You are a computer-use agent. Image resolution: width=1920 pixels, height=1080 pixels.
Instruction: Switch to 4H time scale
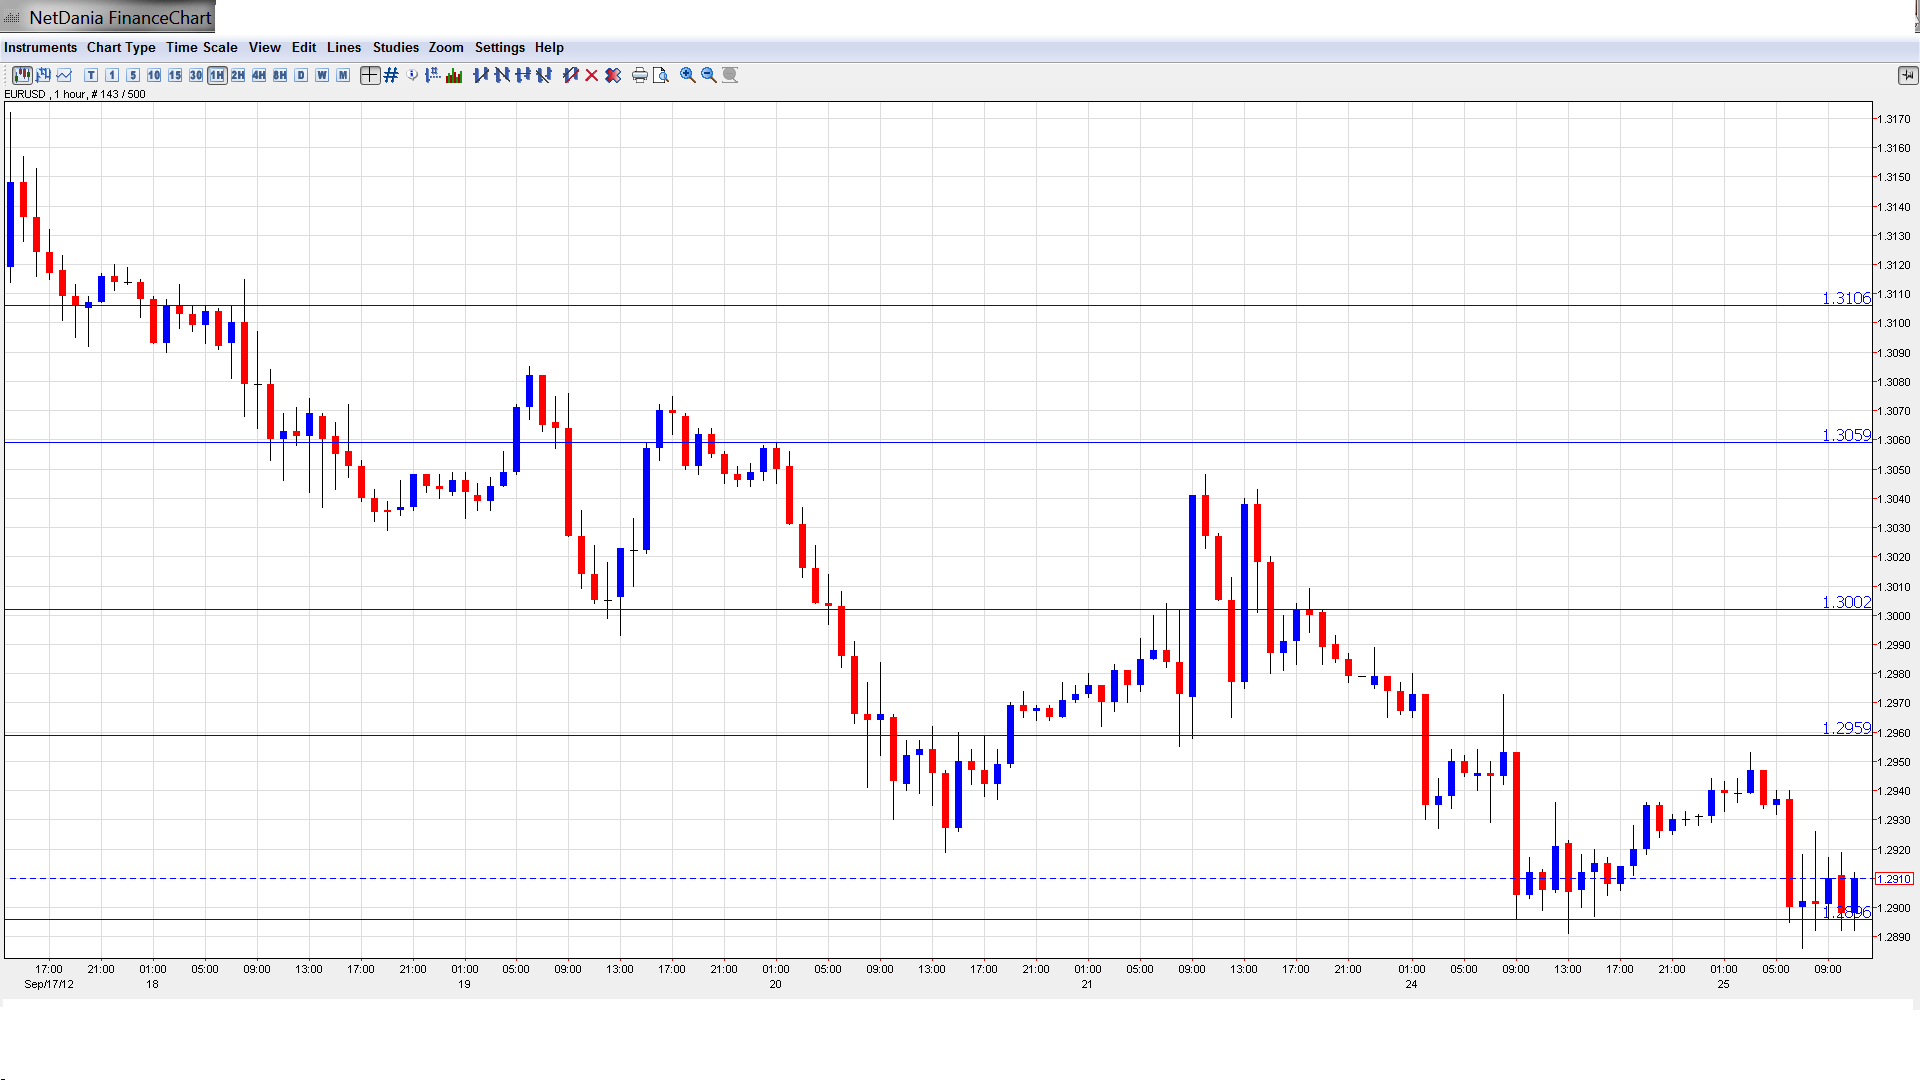point(259,75)
